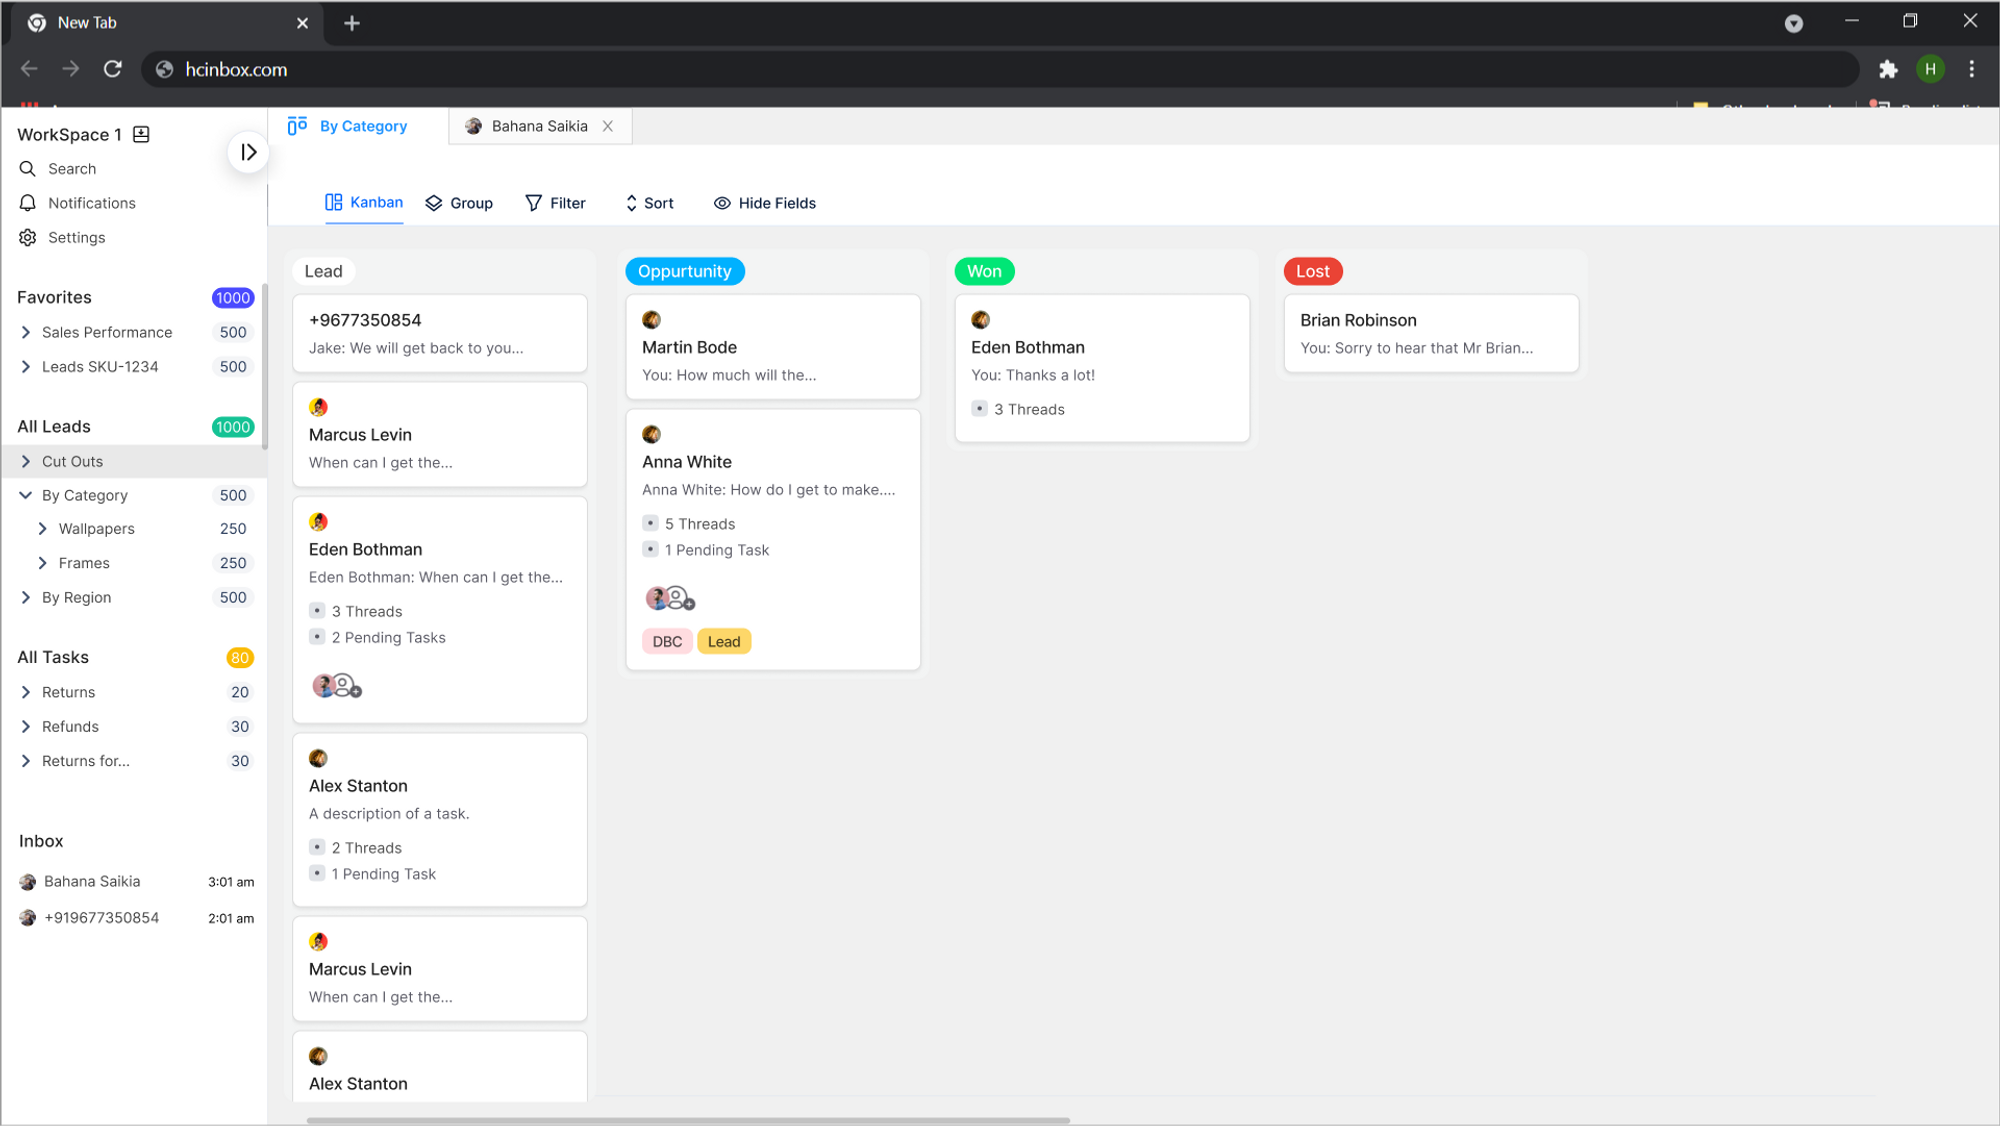Click the Group layers icon
Image resolution: width=2000 pixels, height=1126 pixels.
pyautogui.click(x=434, y=203)
